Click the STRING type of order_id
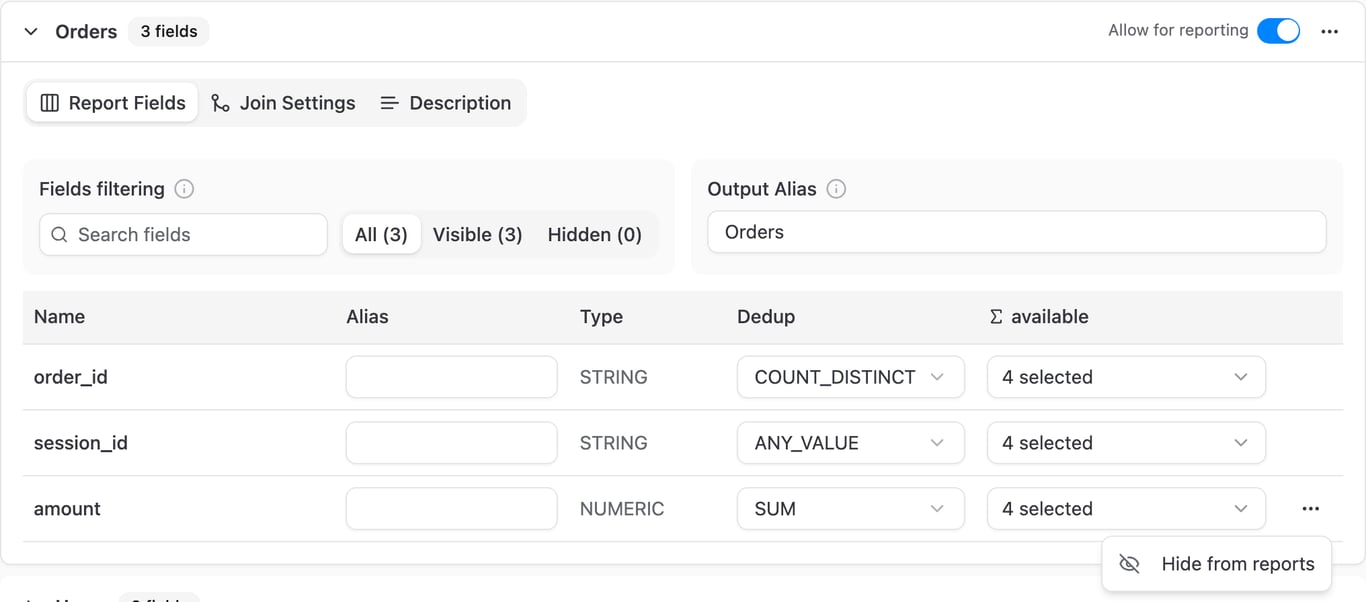This screenshot has height=602, width=1366. [x=614, y=377]
